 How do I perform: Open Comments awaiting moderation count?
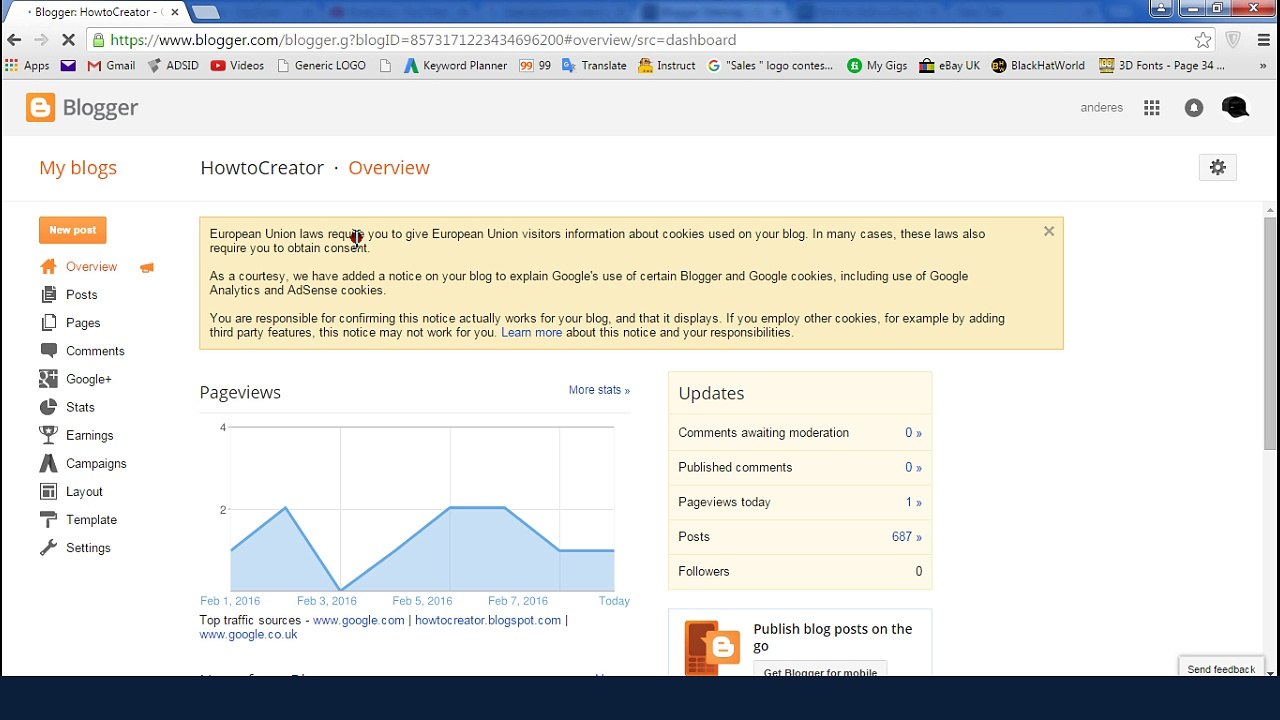[x=913, y=433]
